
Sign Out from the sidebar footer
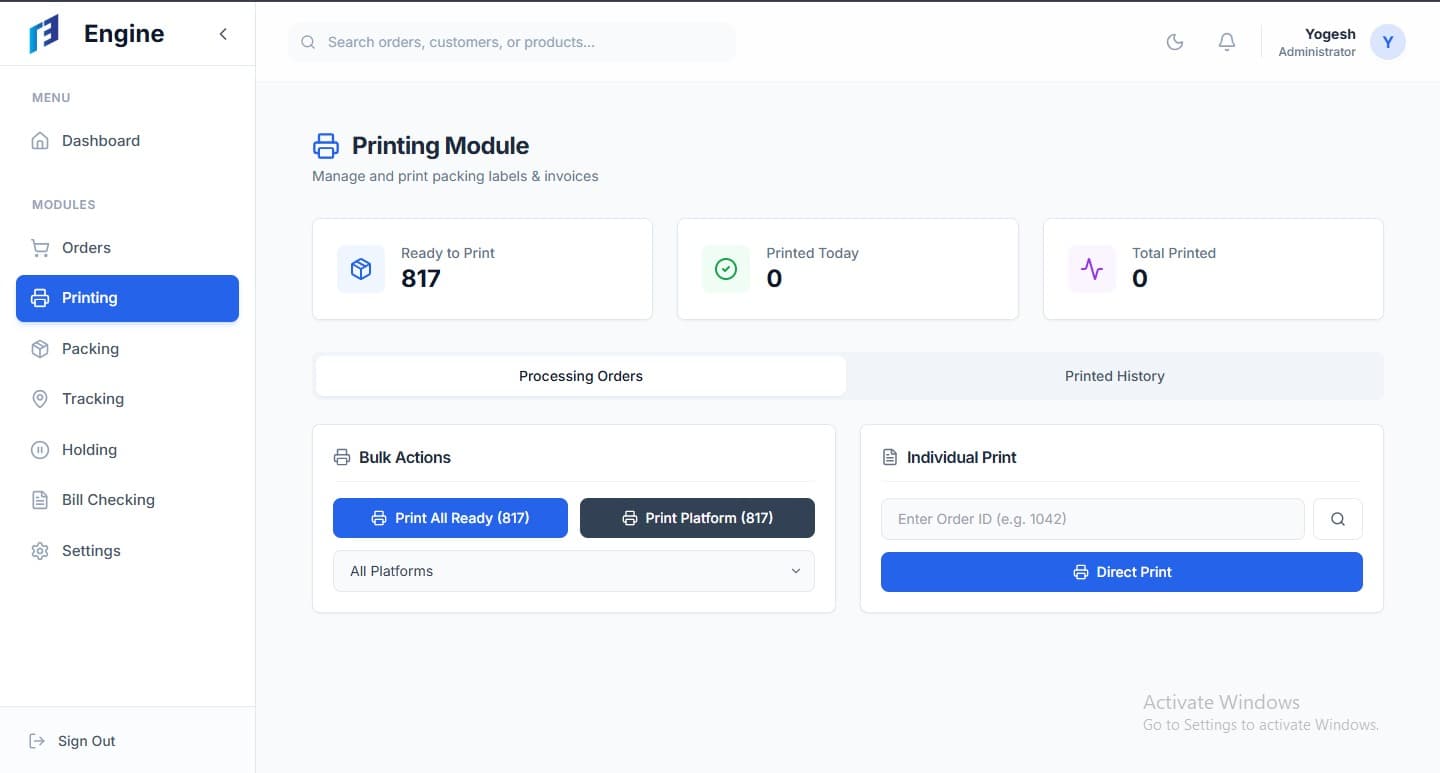point(86,741)
